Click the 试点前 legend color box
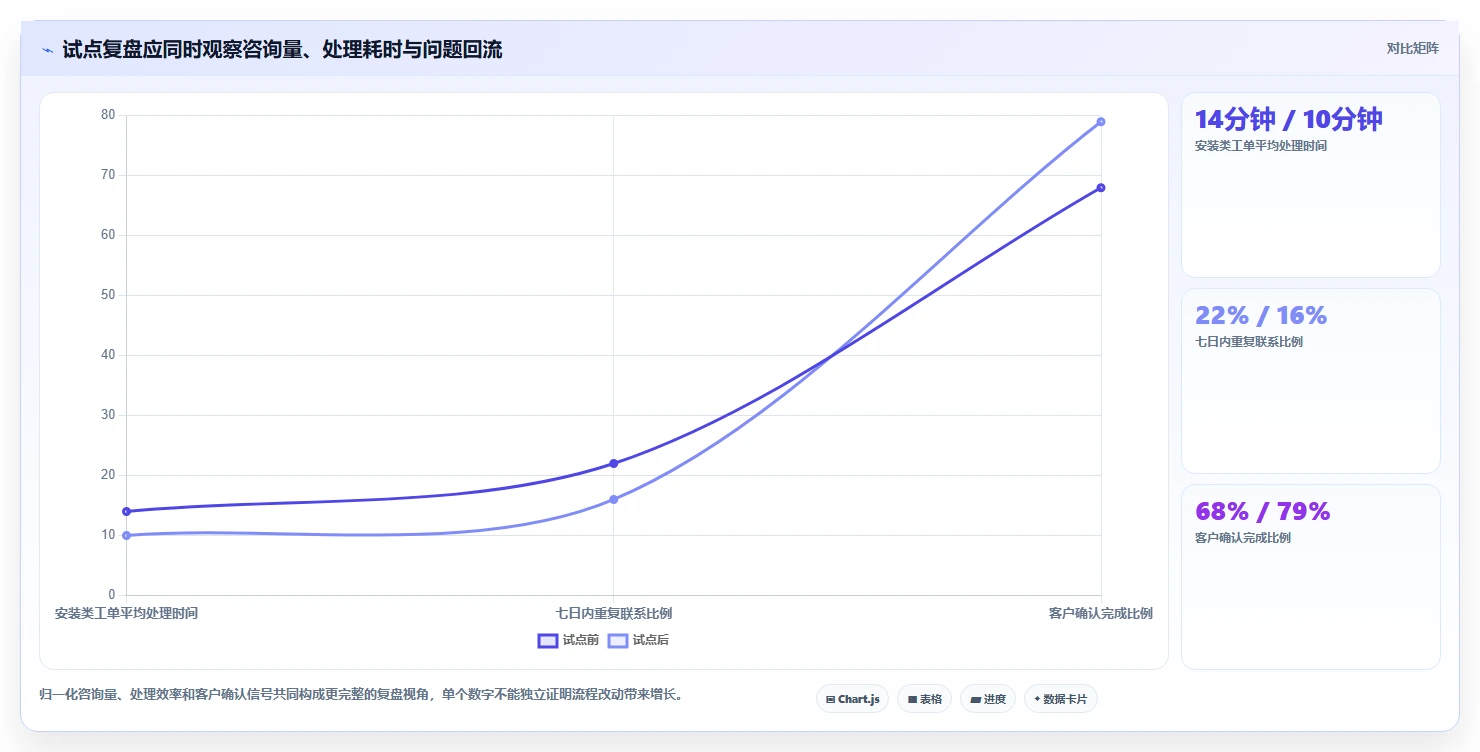This screenshot has width=1480, height=752. pos(548,641)
